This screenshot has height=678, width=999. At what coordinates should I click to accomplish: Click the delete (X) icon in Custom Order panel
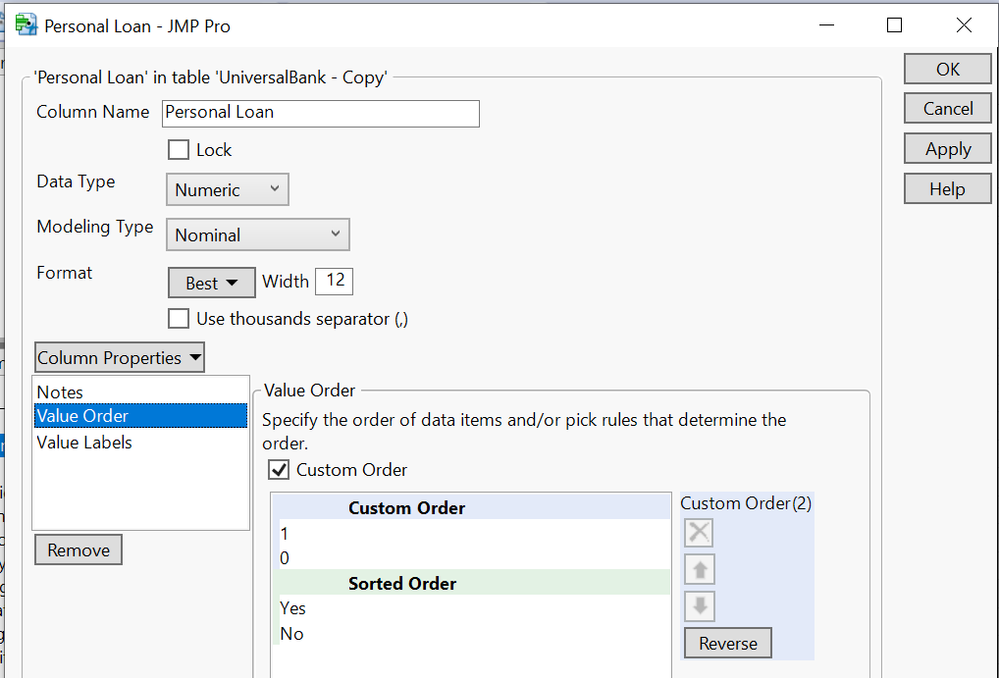pos(698,532)
